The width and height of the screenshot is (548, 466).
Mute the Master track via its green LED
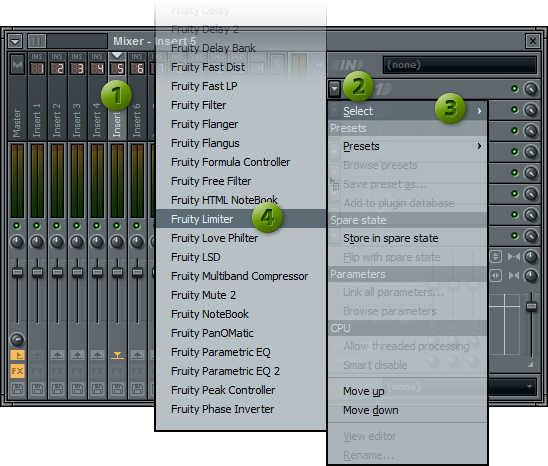pos(17,226)
